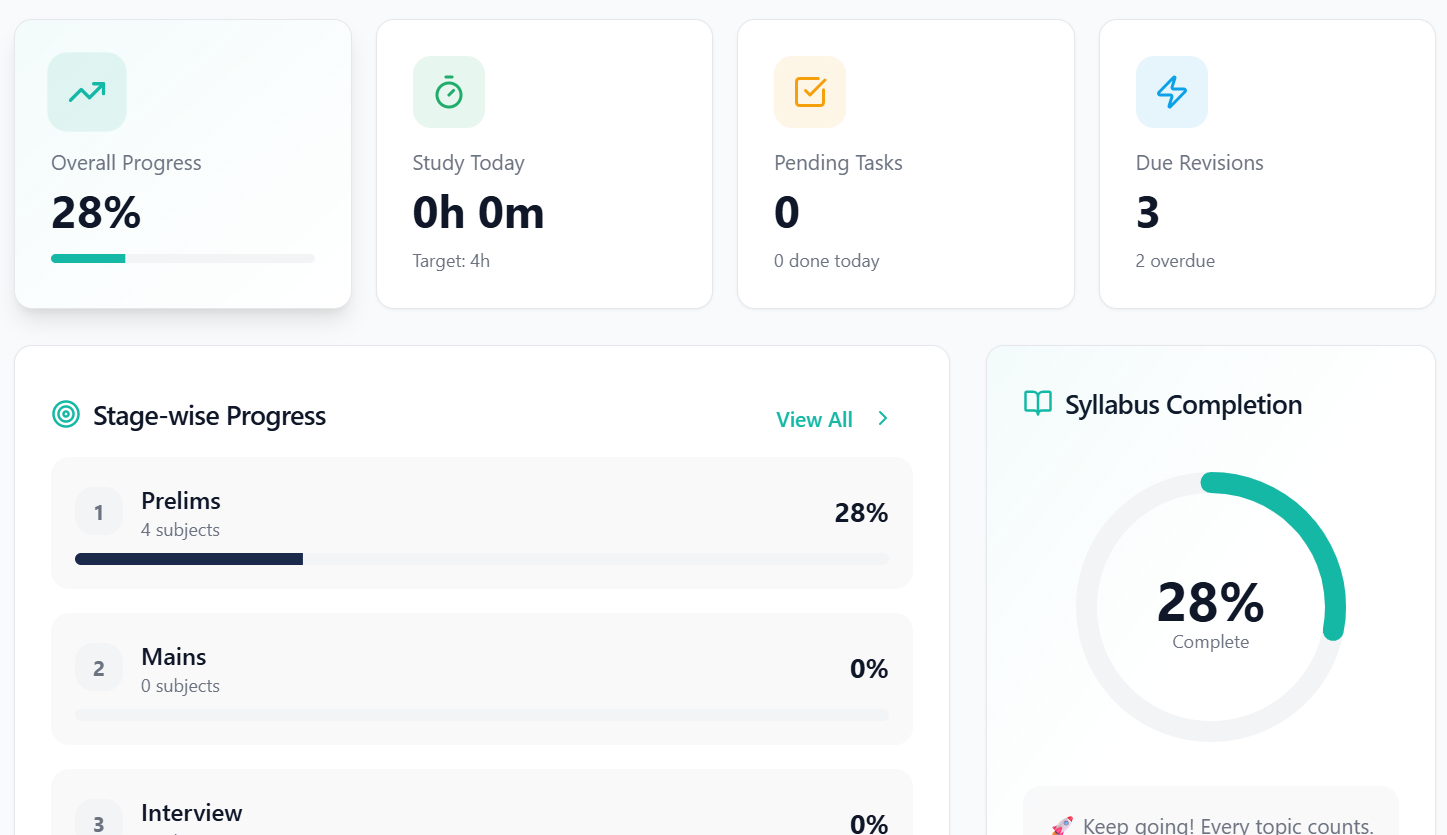Image resolution: width=1447 pixels, height=835 pixels.
Task: Click the Pending Tasks checkbox icon
Action: (810, 92)
